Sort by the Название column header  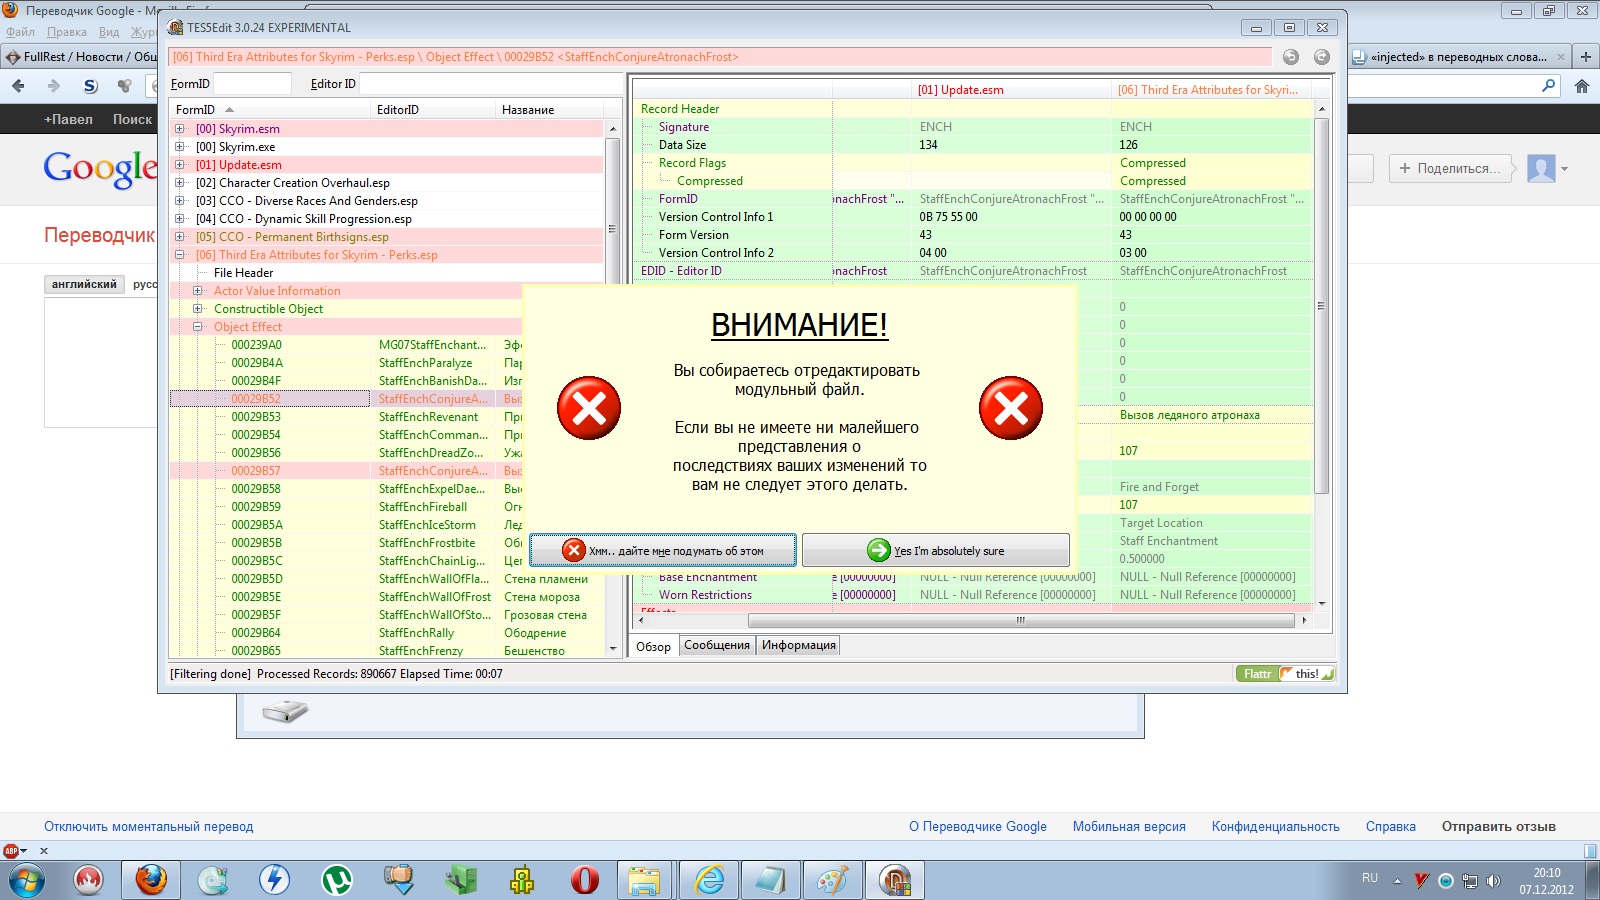pos(550,110)
